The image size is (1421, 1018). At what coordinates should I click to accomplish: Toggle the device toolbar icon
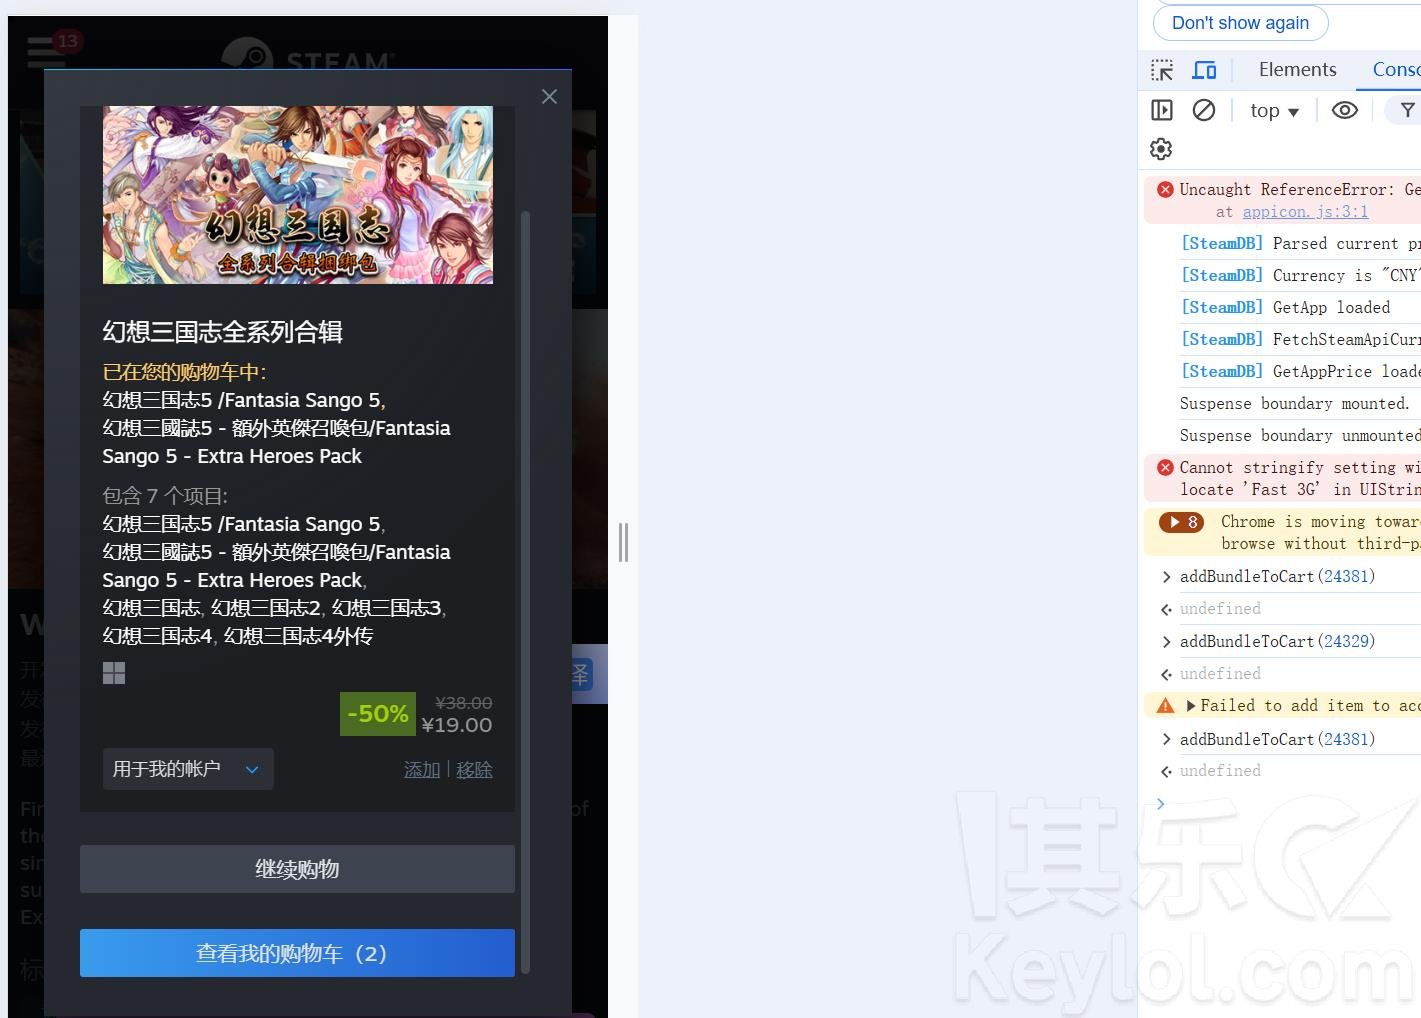pos(1204,70)
